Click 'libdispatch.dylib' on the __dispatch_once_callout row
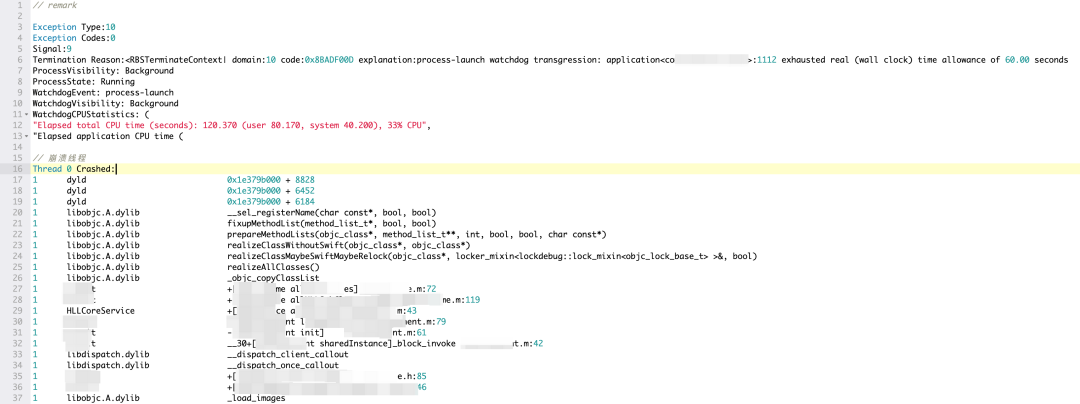This screenshot has width=1080, height=404. pos(107,367)
